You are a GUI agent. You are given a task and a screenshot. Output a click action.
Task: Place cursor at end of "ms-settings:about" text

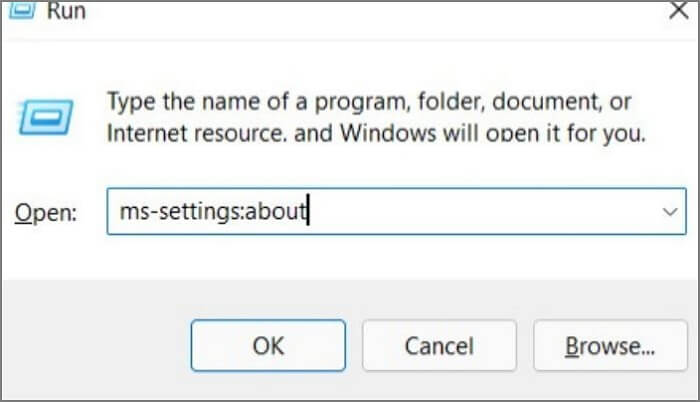(307, 213)
